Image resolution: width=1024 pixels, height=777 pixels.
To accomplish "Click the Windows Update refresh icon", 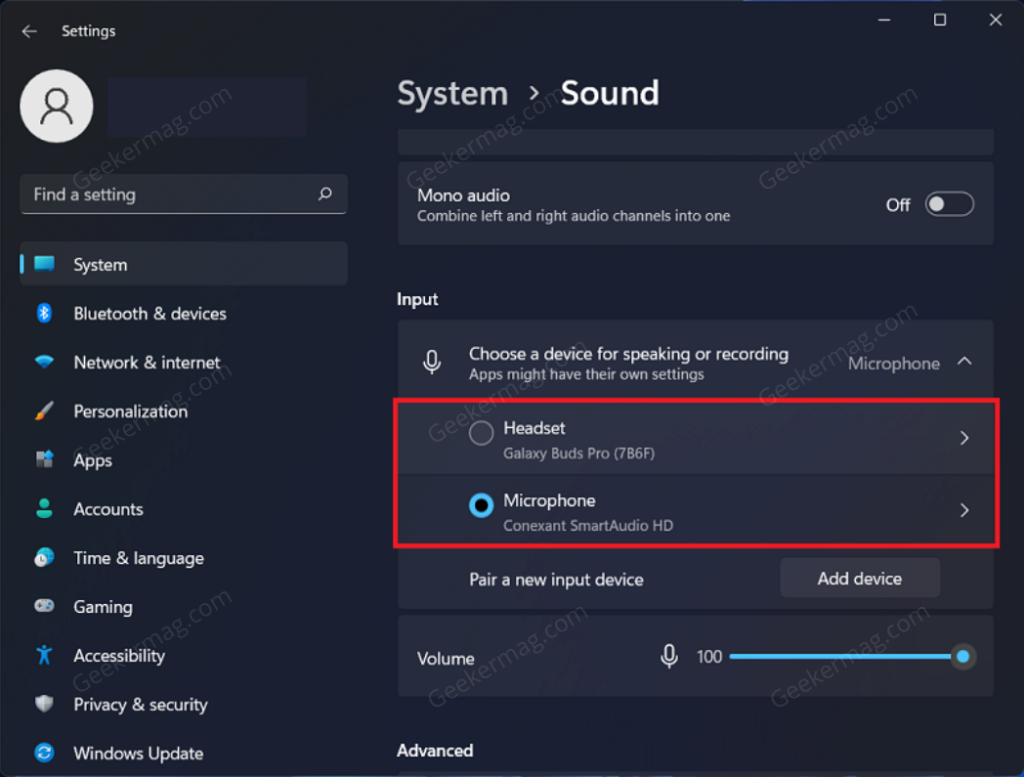I will tap(44, 753).
